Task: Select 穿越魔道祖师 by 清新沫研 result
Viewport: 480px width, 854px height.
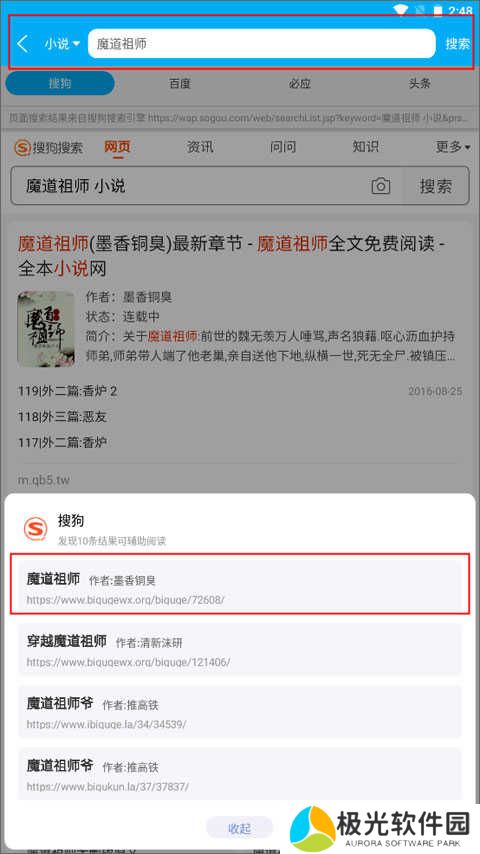Action: [240, 650]
